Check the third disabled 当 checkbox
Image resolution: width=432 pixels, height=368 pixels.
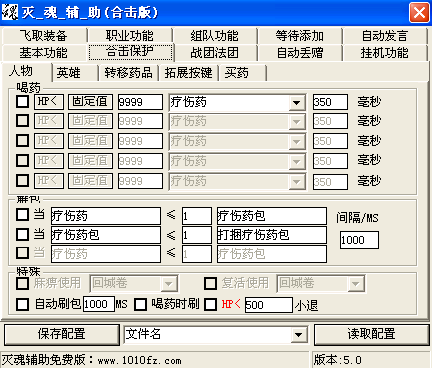22,253
